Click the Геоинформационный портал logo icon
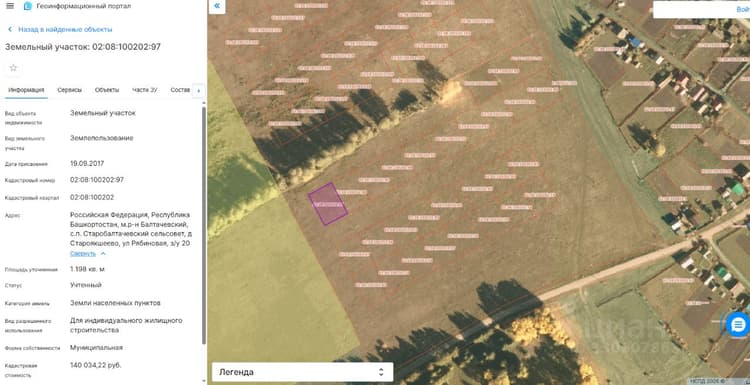Screen dimensions: 750x385 coord(28,6)
